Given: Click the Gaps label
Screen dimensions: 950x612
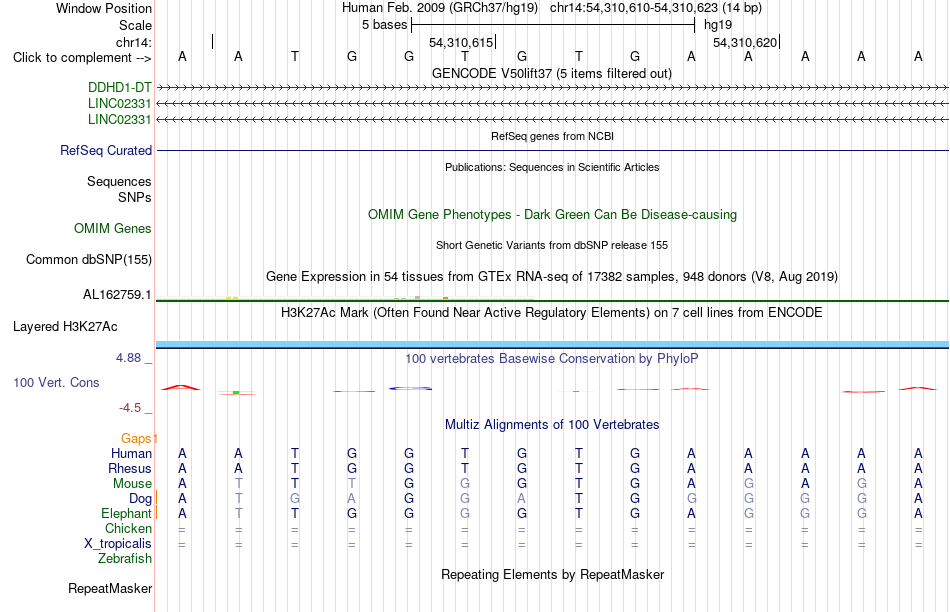Looking at the screenshot, I should coord(136,438).
